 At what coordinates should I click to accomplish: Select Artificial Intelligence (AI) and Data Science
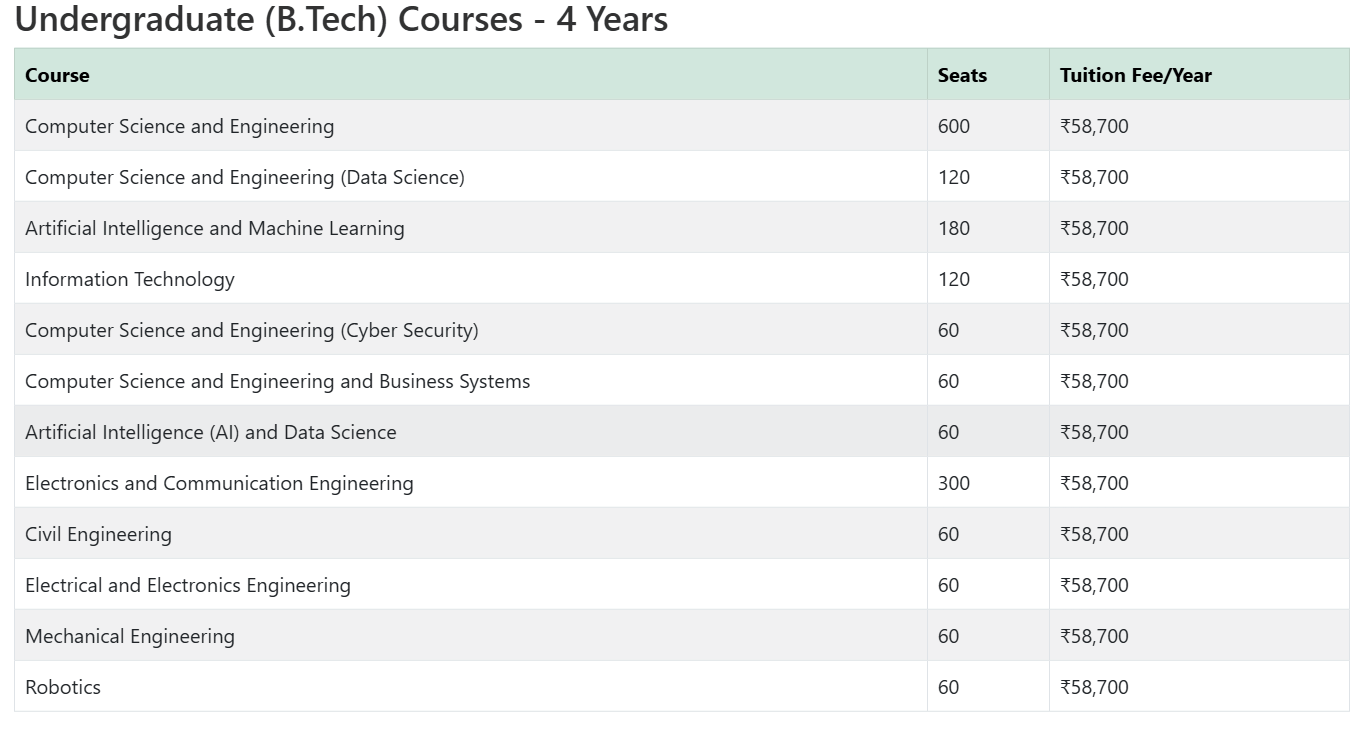210,432
